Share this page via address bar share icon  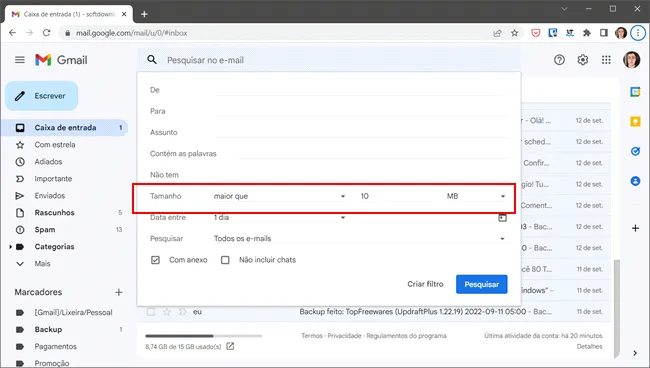tap(497, 33)
